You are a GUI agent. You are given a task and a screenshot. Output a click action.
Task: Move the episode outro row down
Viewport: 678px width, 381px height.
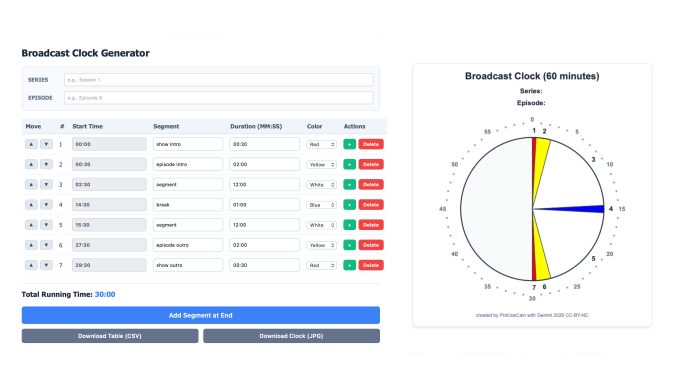[x=46, y=245]
